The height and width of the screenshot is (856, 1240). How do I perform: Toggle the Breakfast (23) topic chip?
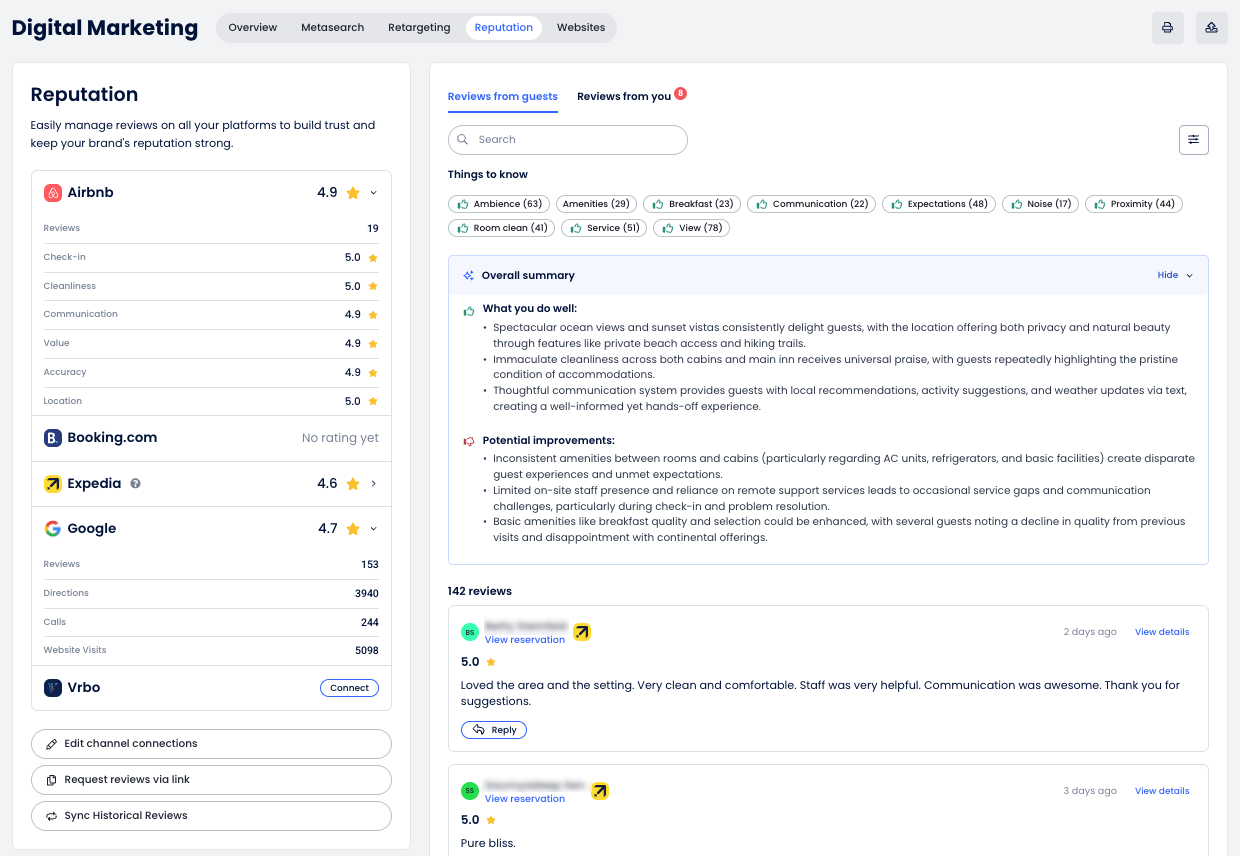click(692, 204)
